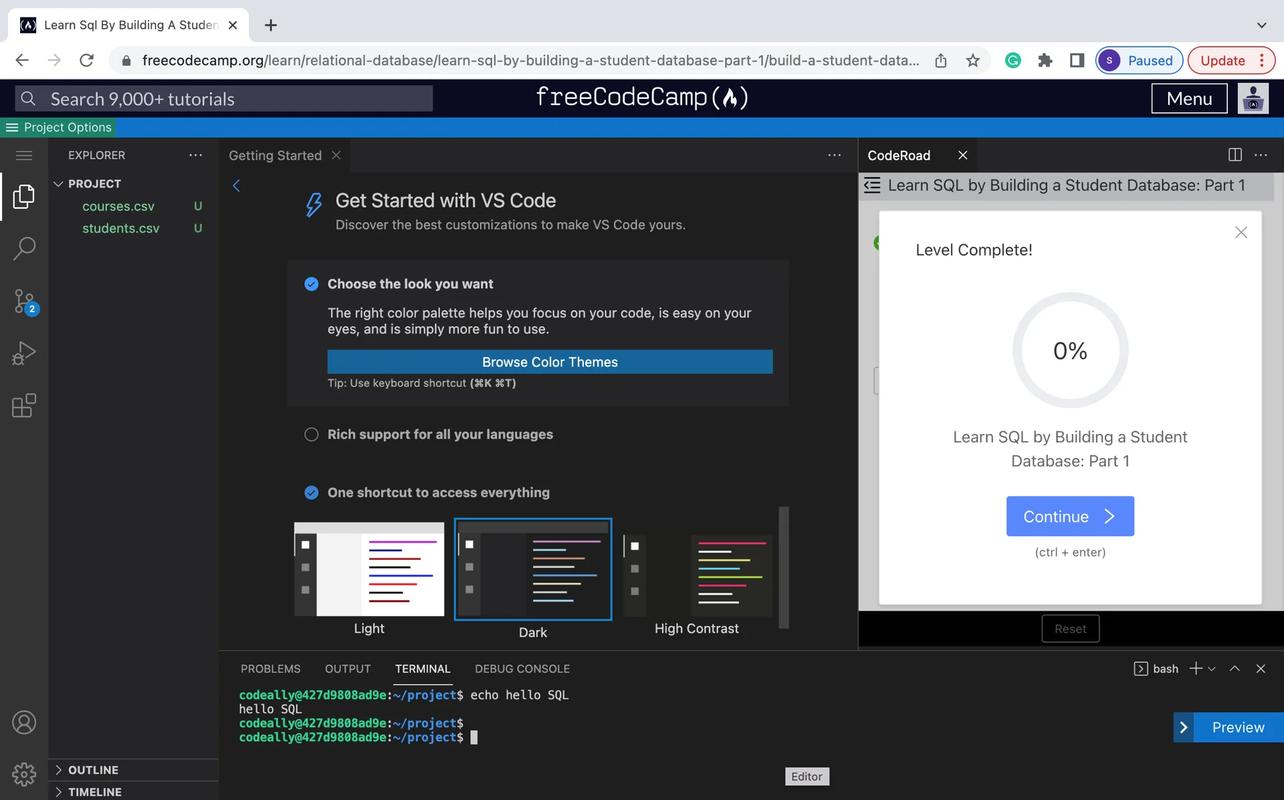Switch to the OUTPUT panel tab
1284x800 pixels.
(348, 669)
